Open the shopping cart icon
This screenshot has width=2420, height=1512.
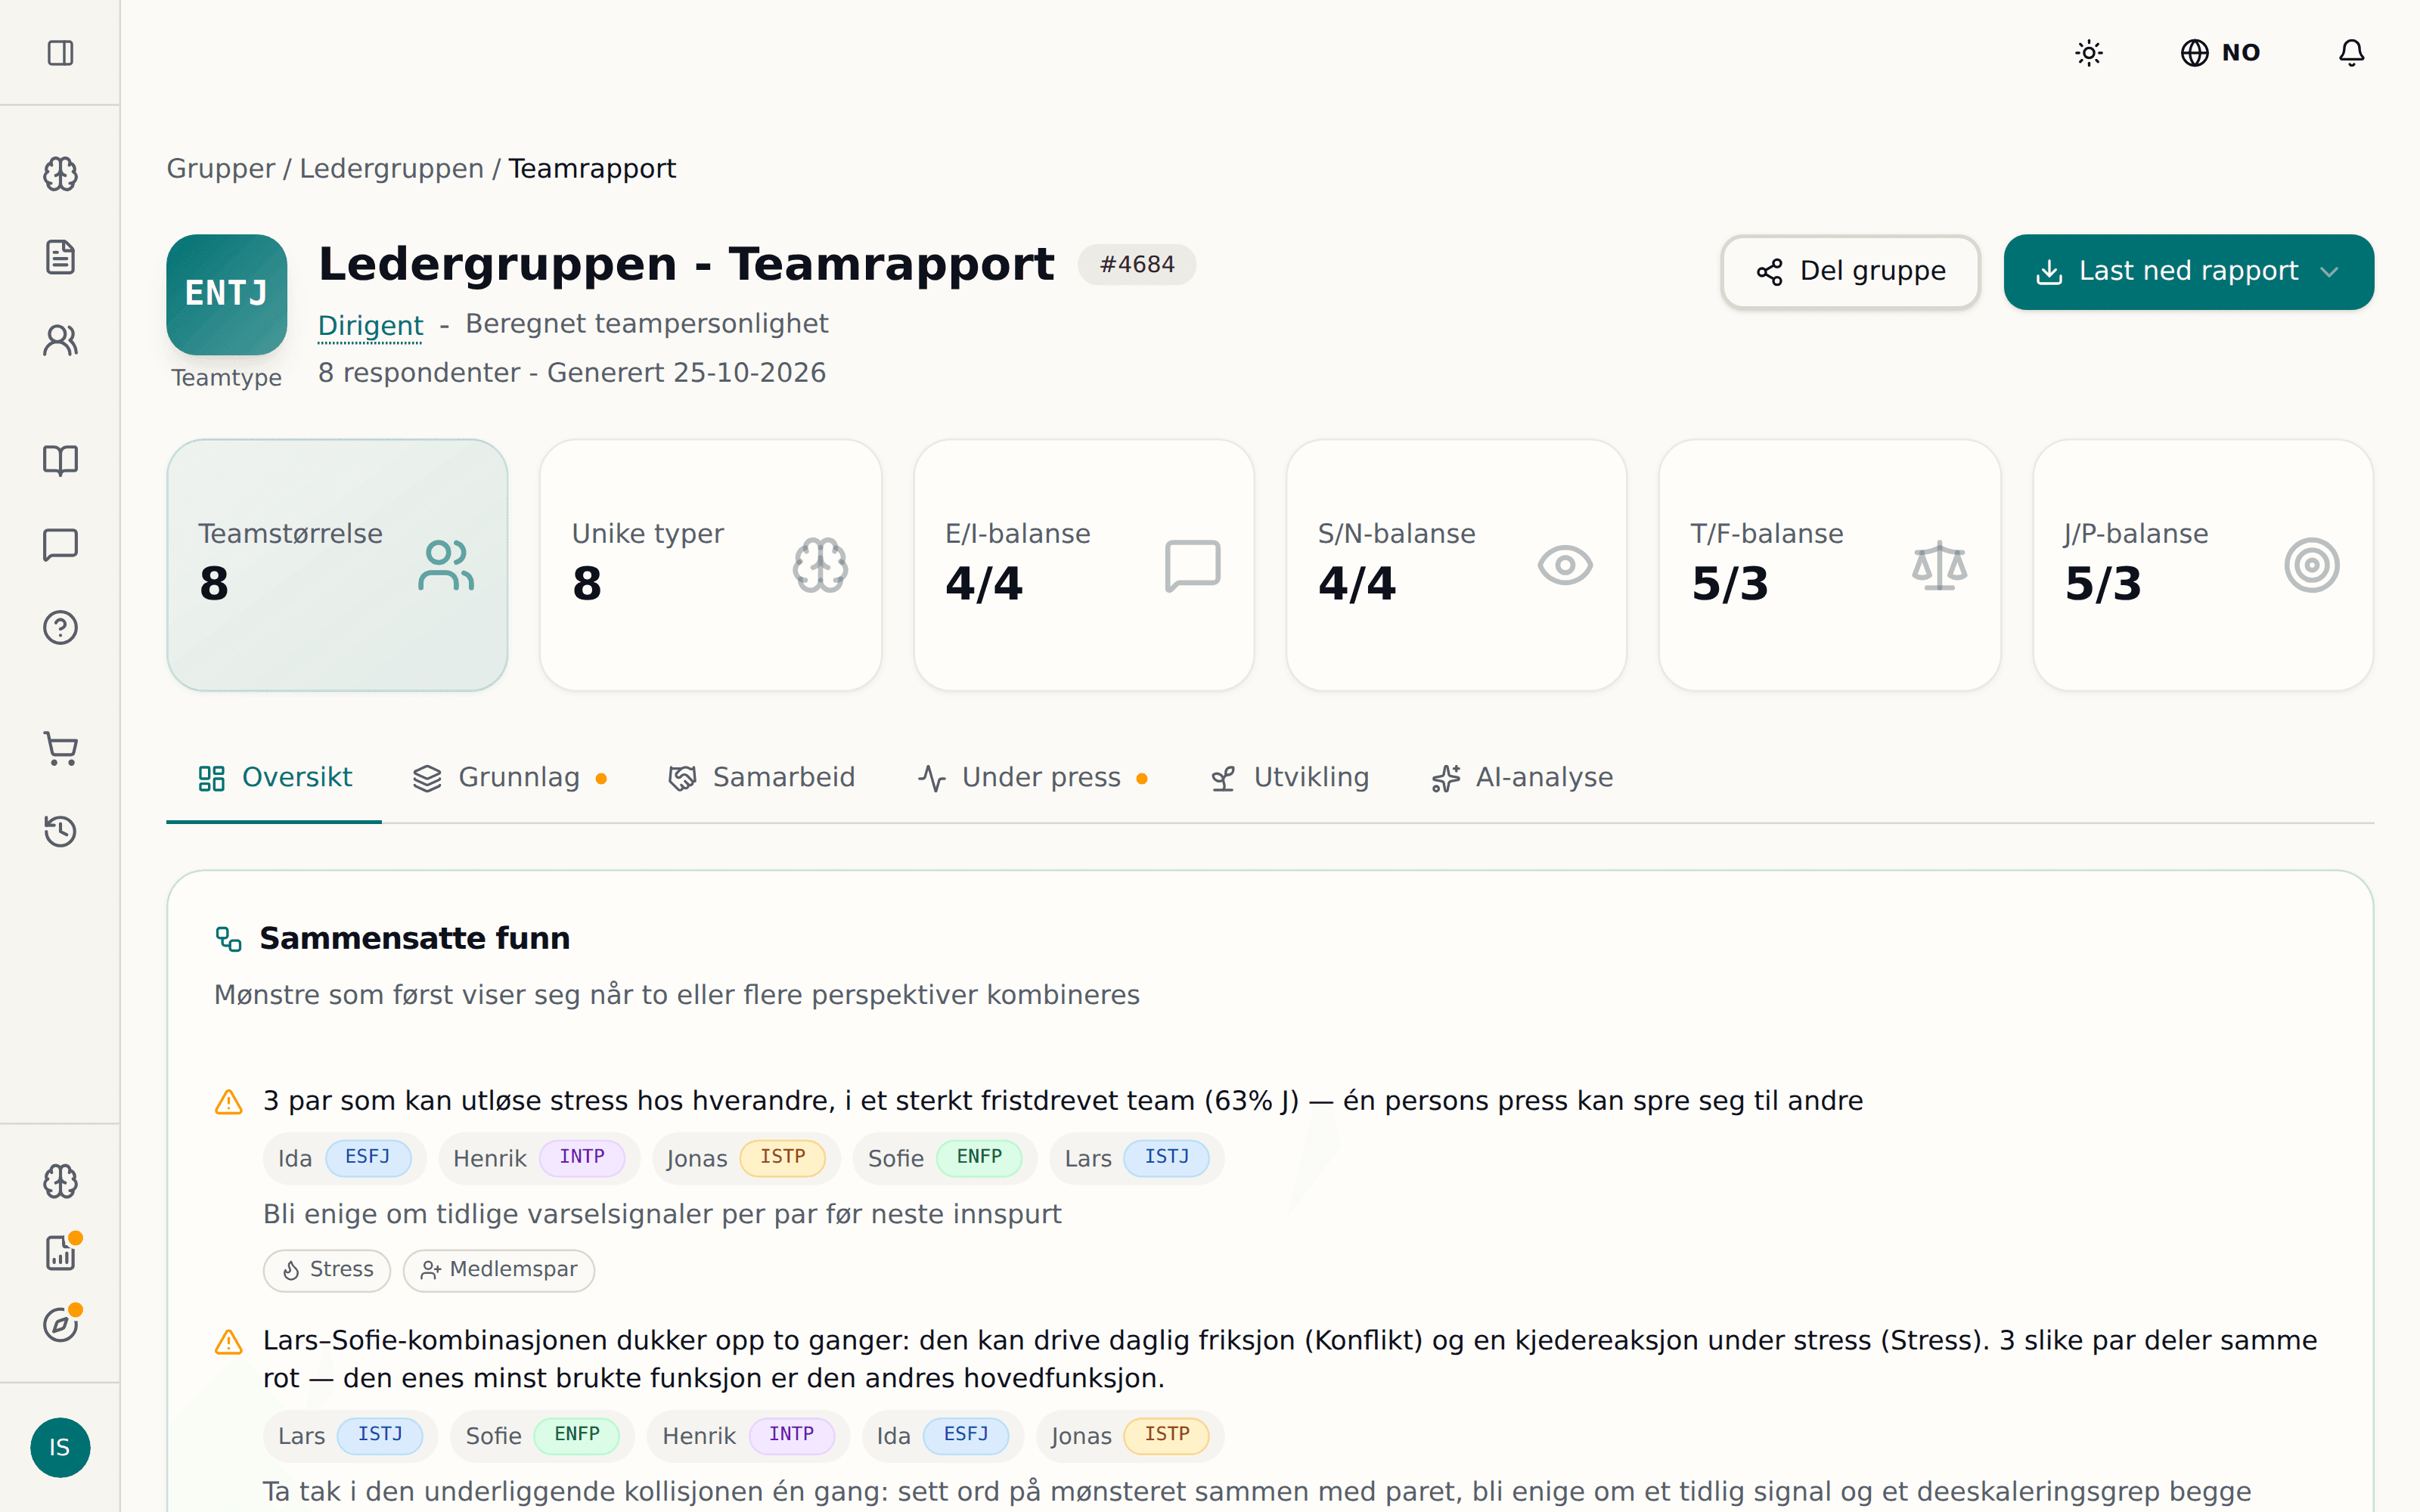[60, 748]
